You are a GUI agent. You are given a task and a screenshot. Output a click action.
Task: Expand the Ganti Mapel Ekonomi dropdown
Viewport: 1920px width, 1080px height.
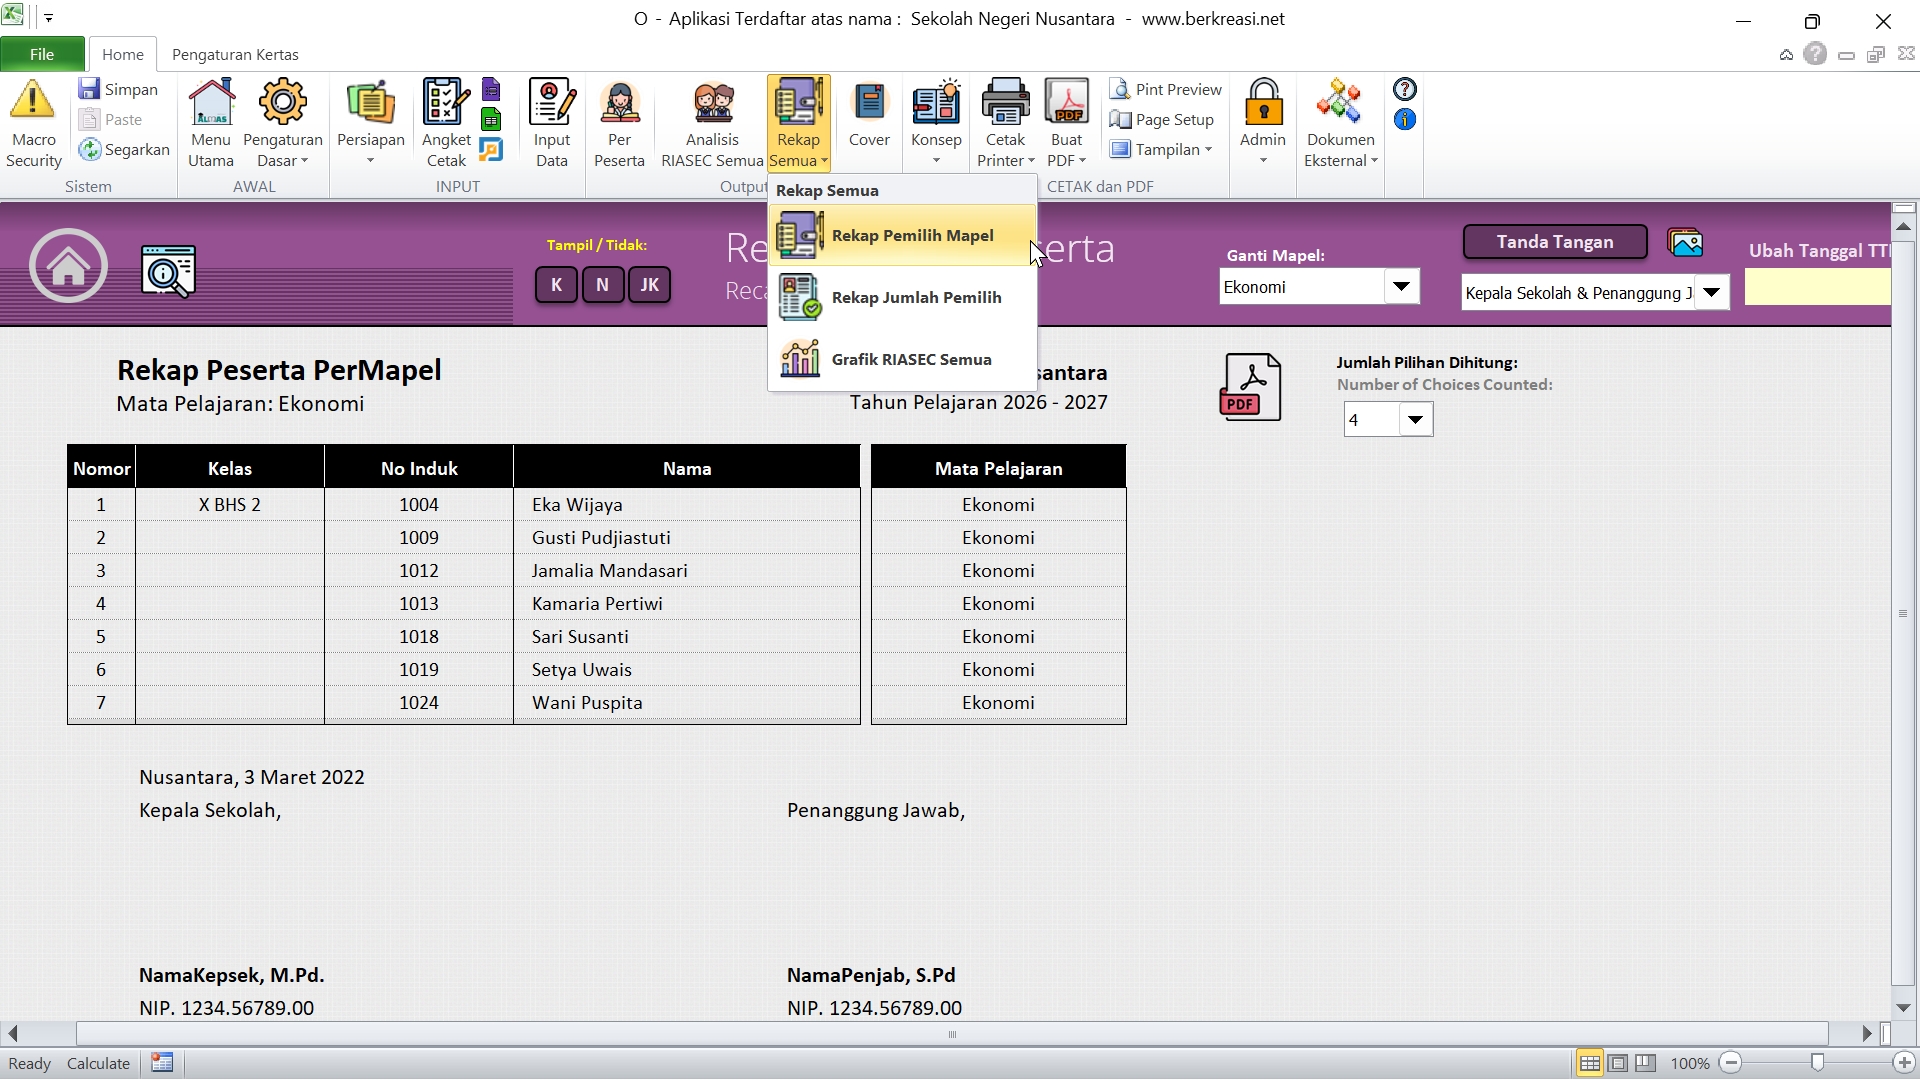click(x=1401, y=287)
